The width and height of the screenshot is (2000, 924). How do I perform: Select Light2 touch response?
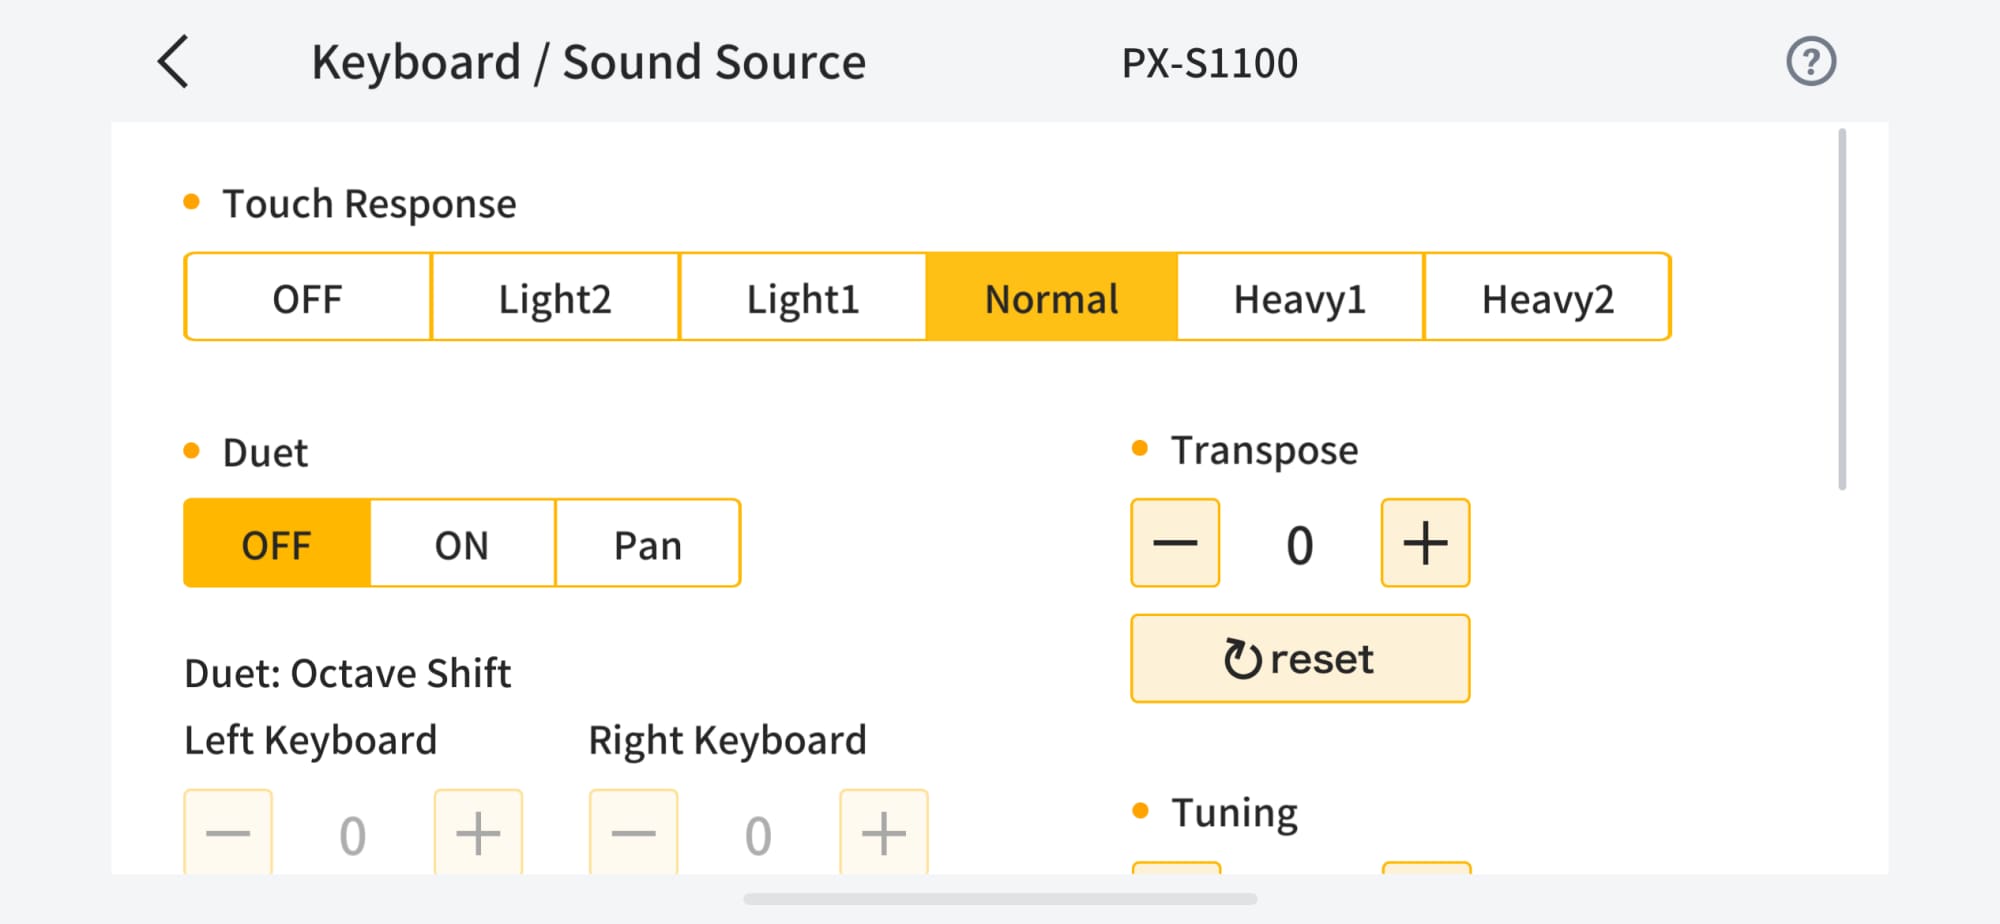pyautogui.click(x=555, y=298)
